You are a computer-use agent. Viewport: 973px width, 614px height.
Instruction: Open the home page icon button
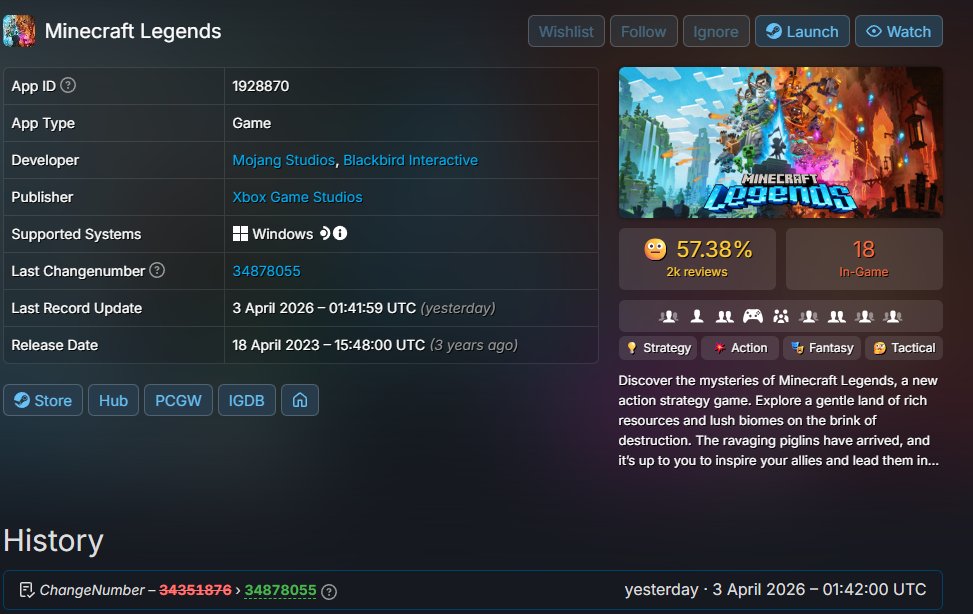point(300,400)
